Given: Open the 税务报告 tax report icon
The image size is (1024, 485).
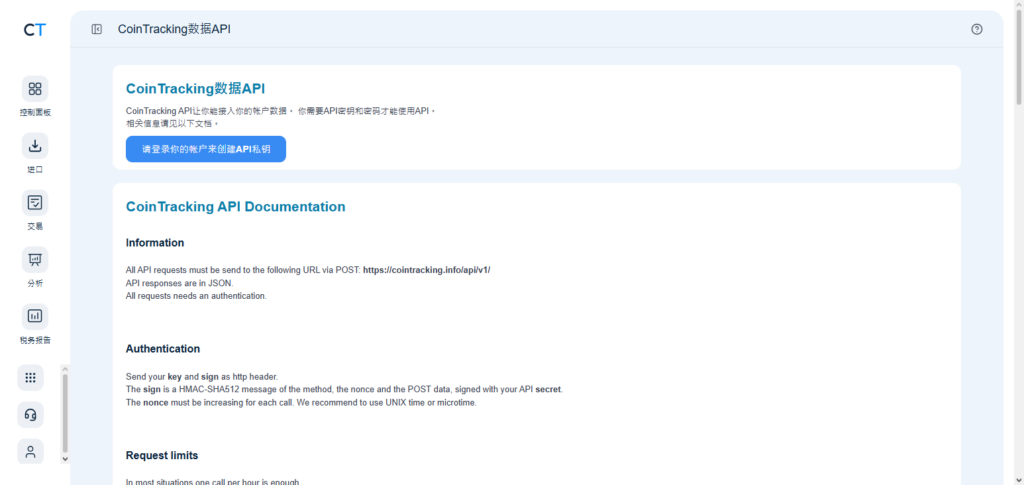Looking at the screenshot, I should (35, 317).
